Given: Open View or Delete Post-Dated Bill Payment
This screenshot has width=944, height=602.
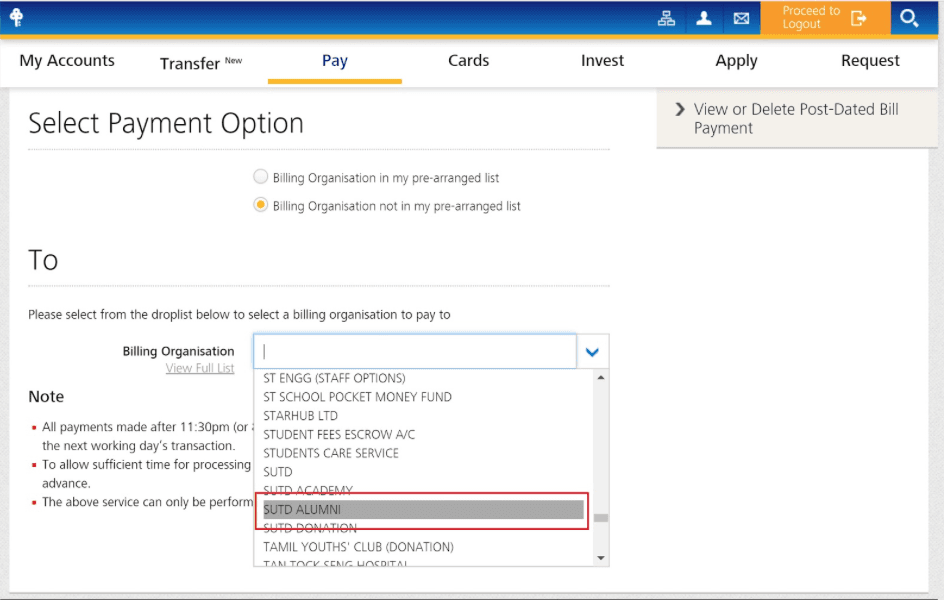Looking at the screenshot, I should tap(796, 119).
